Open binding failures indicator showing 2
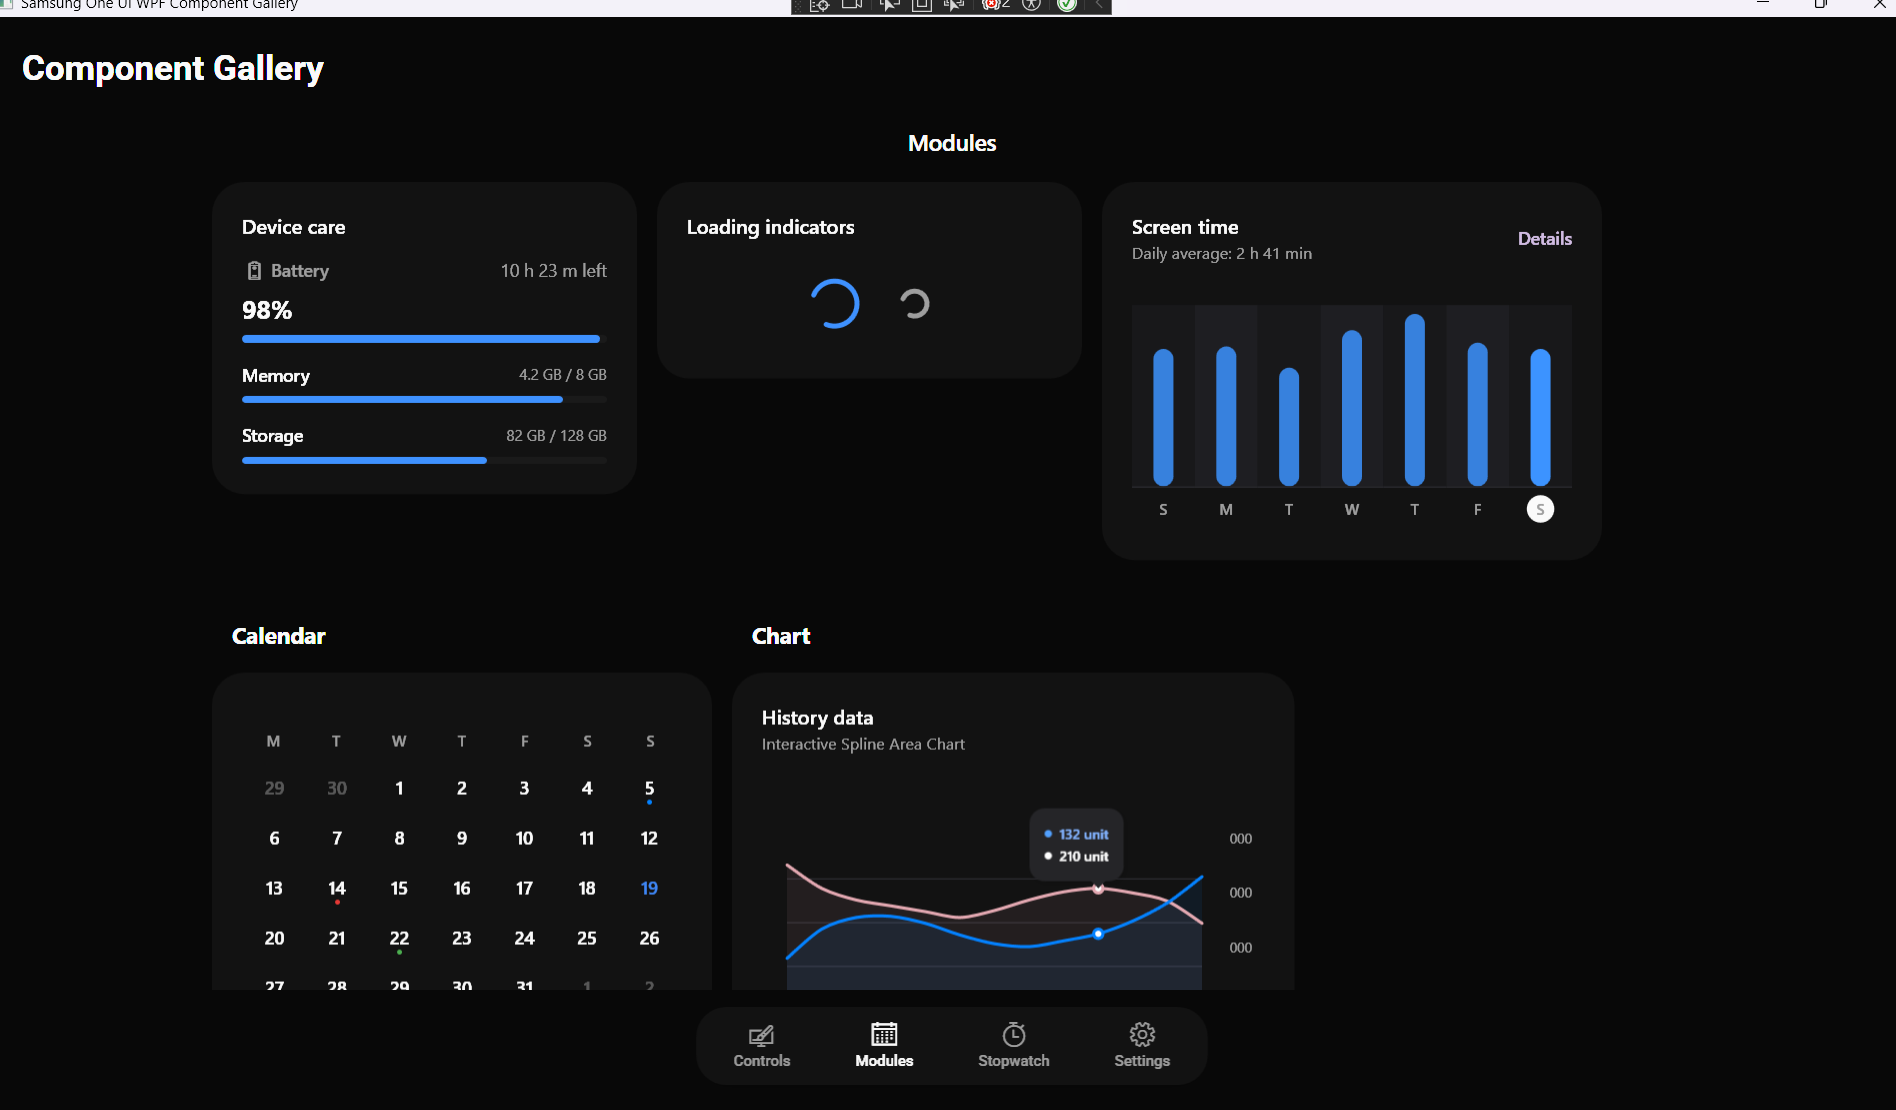The image size is (1896, 1110). (x=996, y=5)
